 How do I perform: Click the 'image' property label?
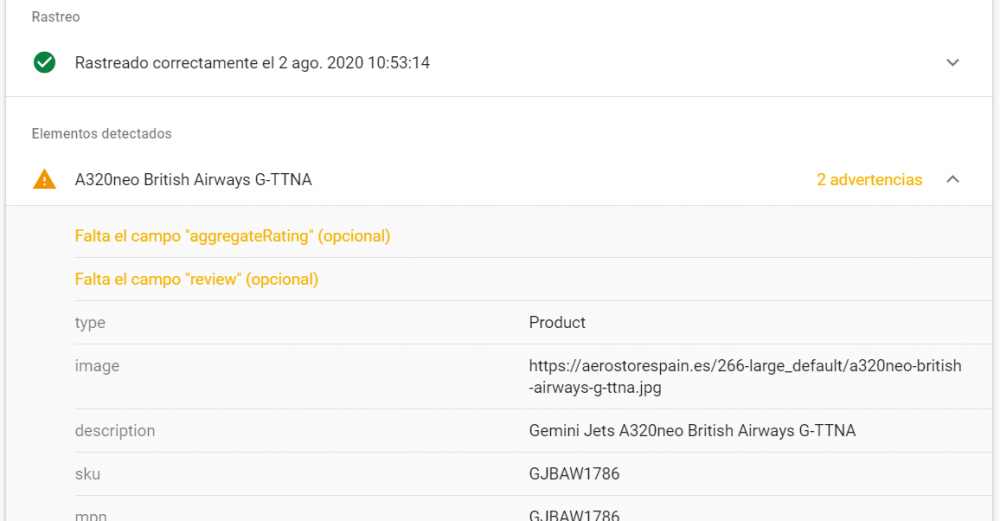tap(97, 366)
